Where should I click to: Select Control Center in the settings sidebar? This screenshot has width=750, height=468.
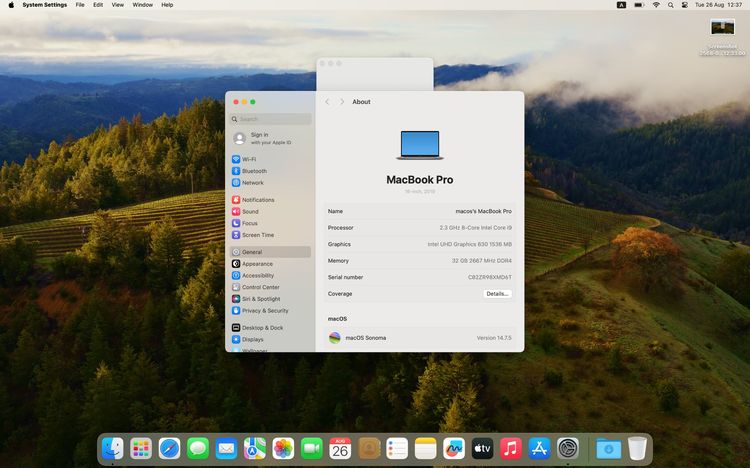tap(270, 287)
